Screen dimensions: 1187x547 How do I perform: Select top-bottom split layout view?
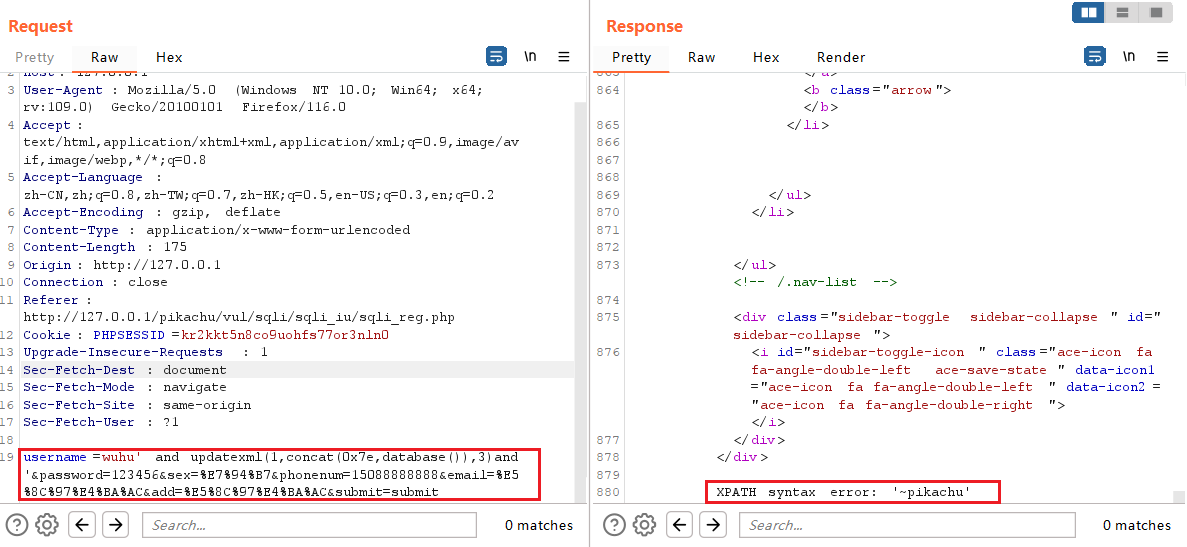[x=1122, y=12]
